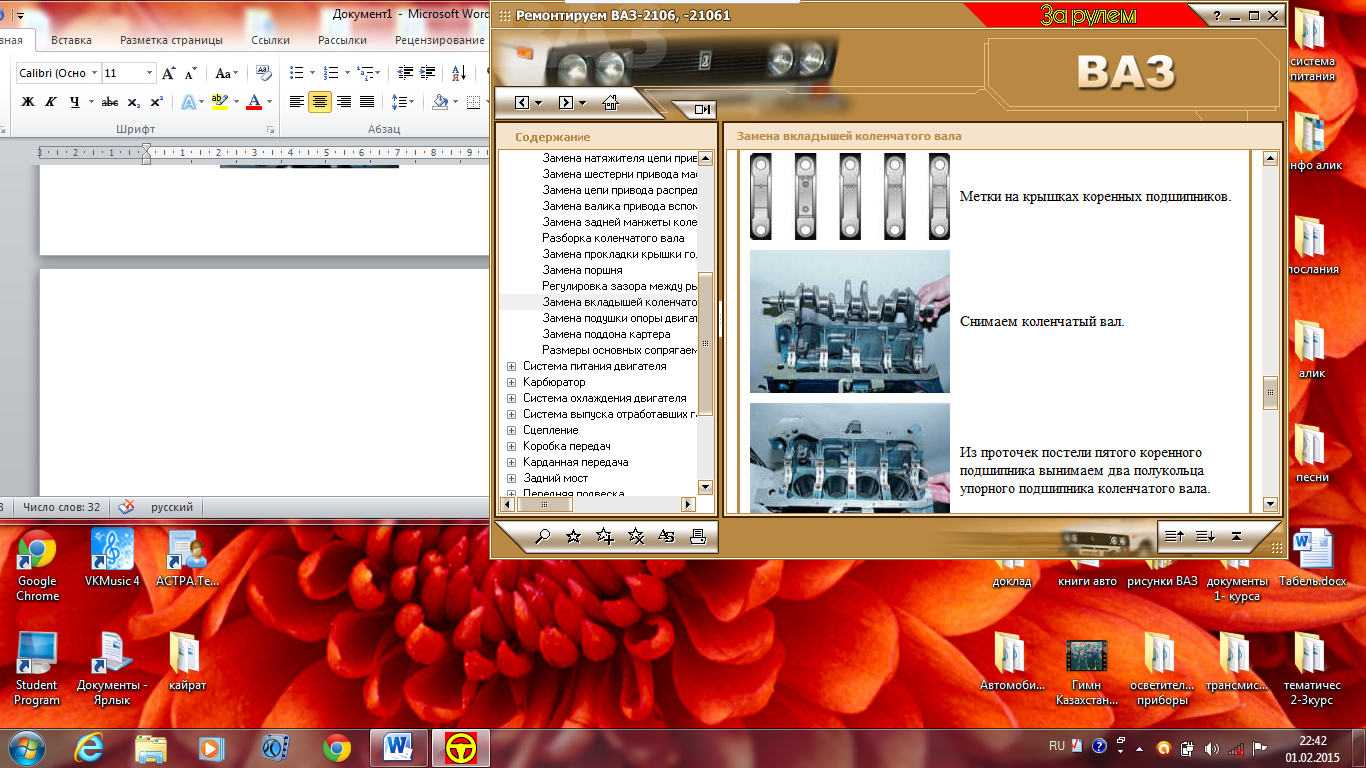
Task: Decrease paragraph indent in Word
Action: pos(405,73)
